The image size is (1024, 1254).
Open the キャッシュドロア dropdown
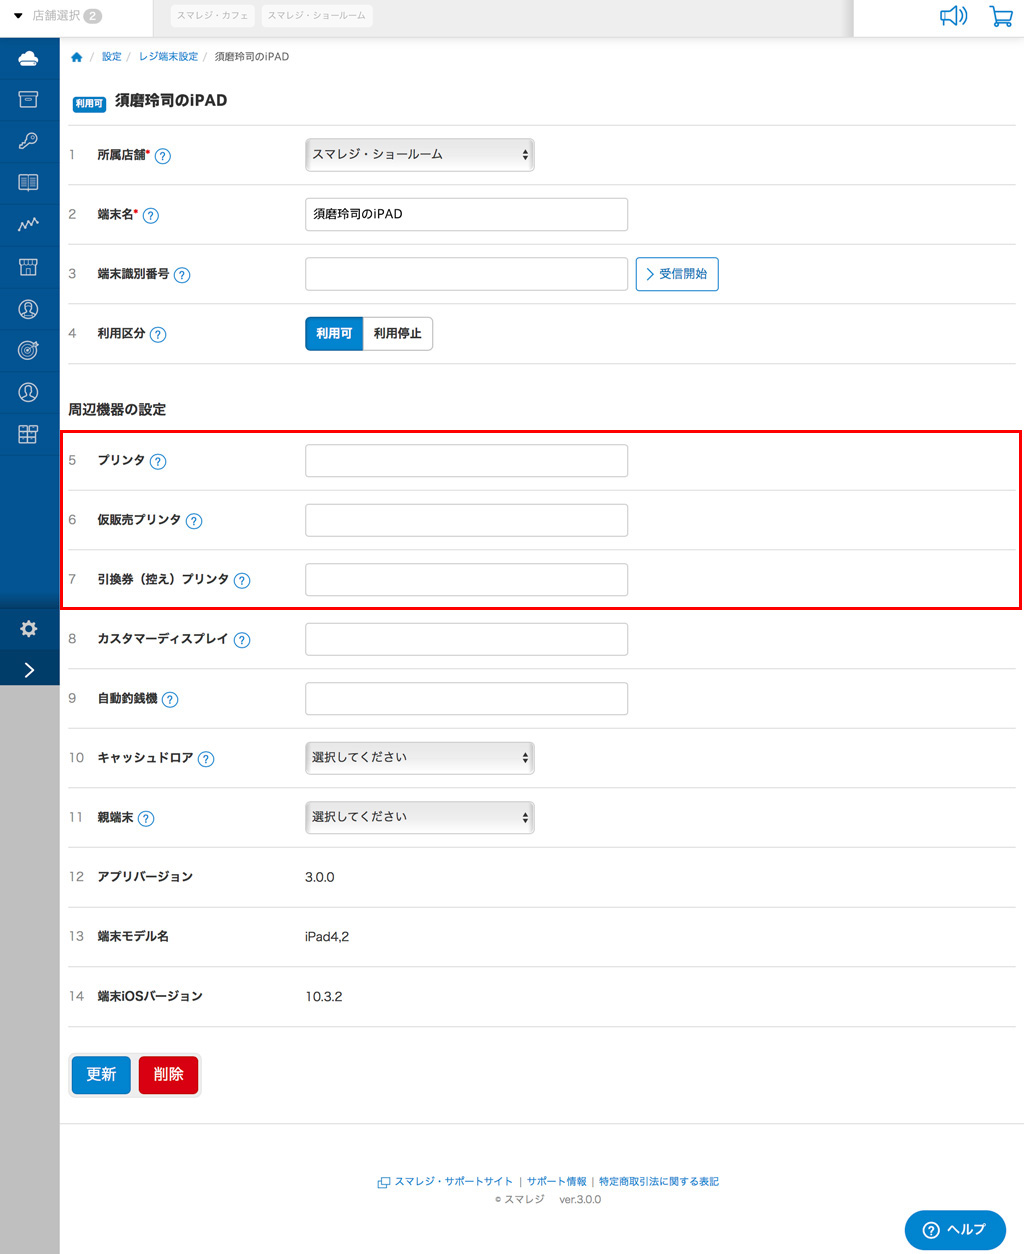[x=419, y=758]
